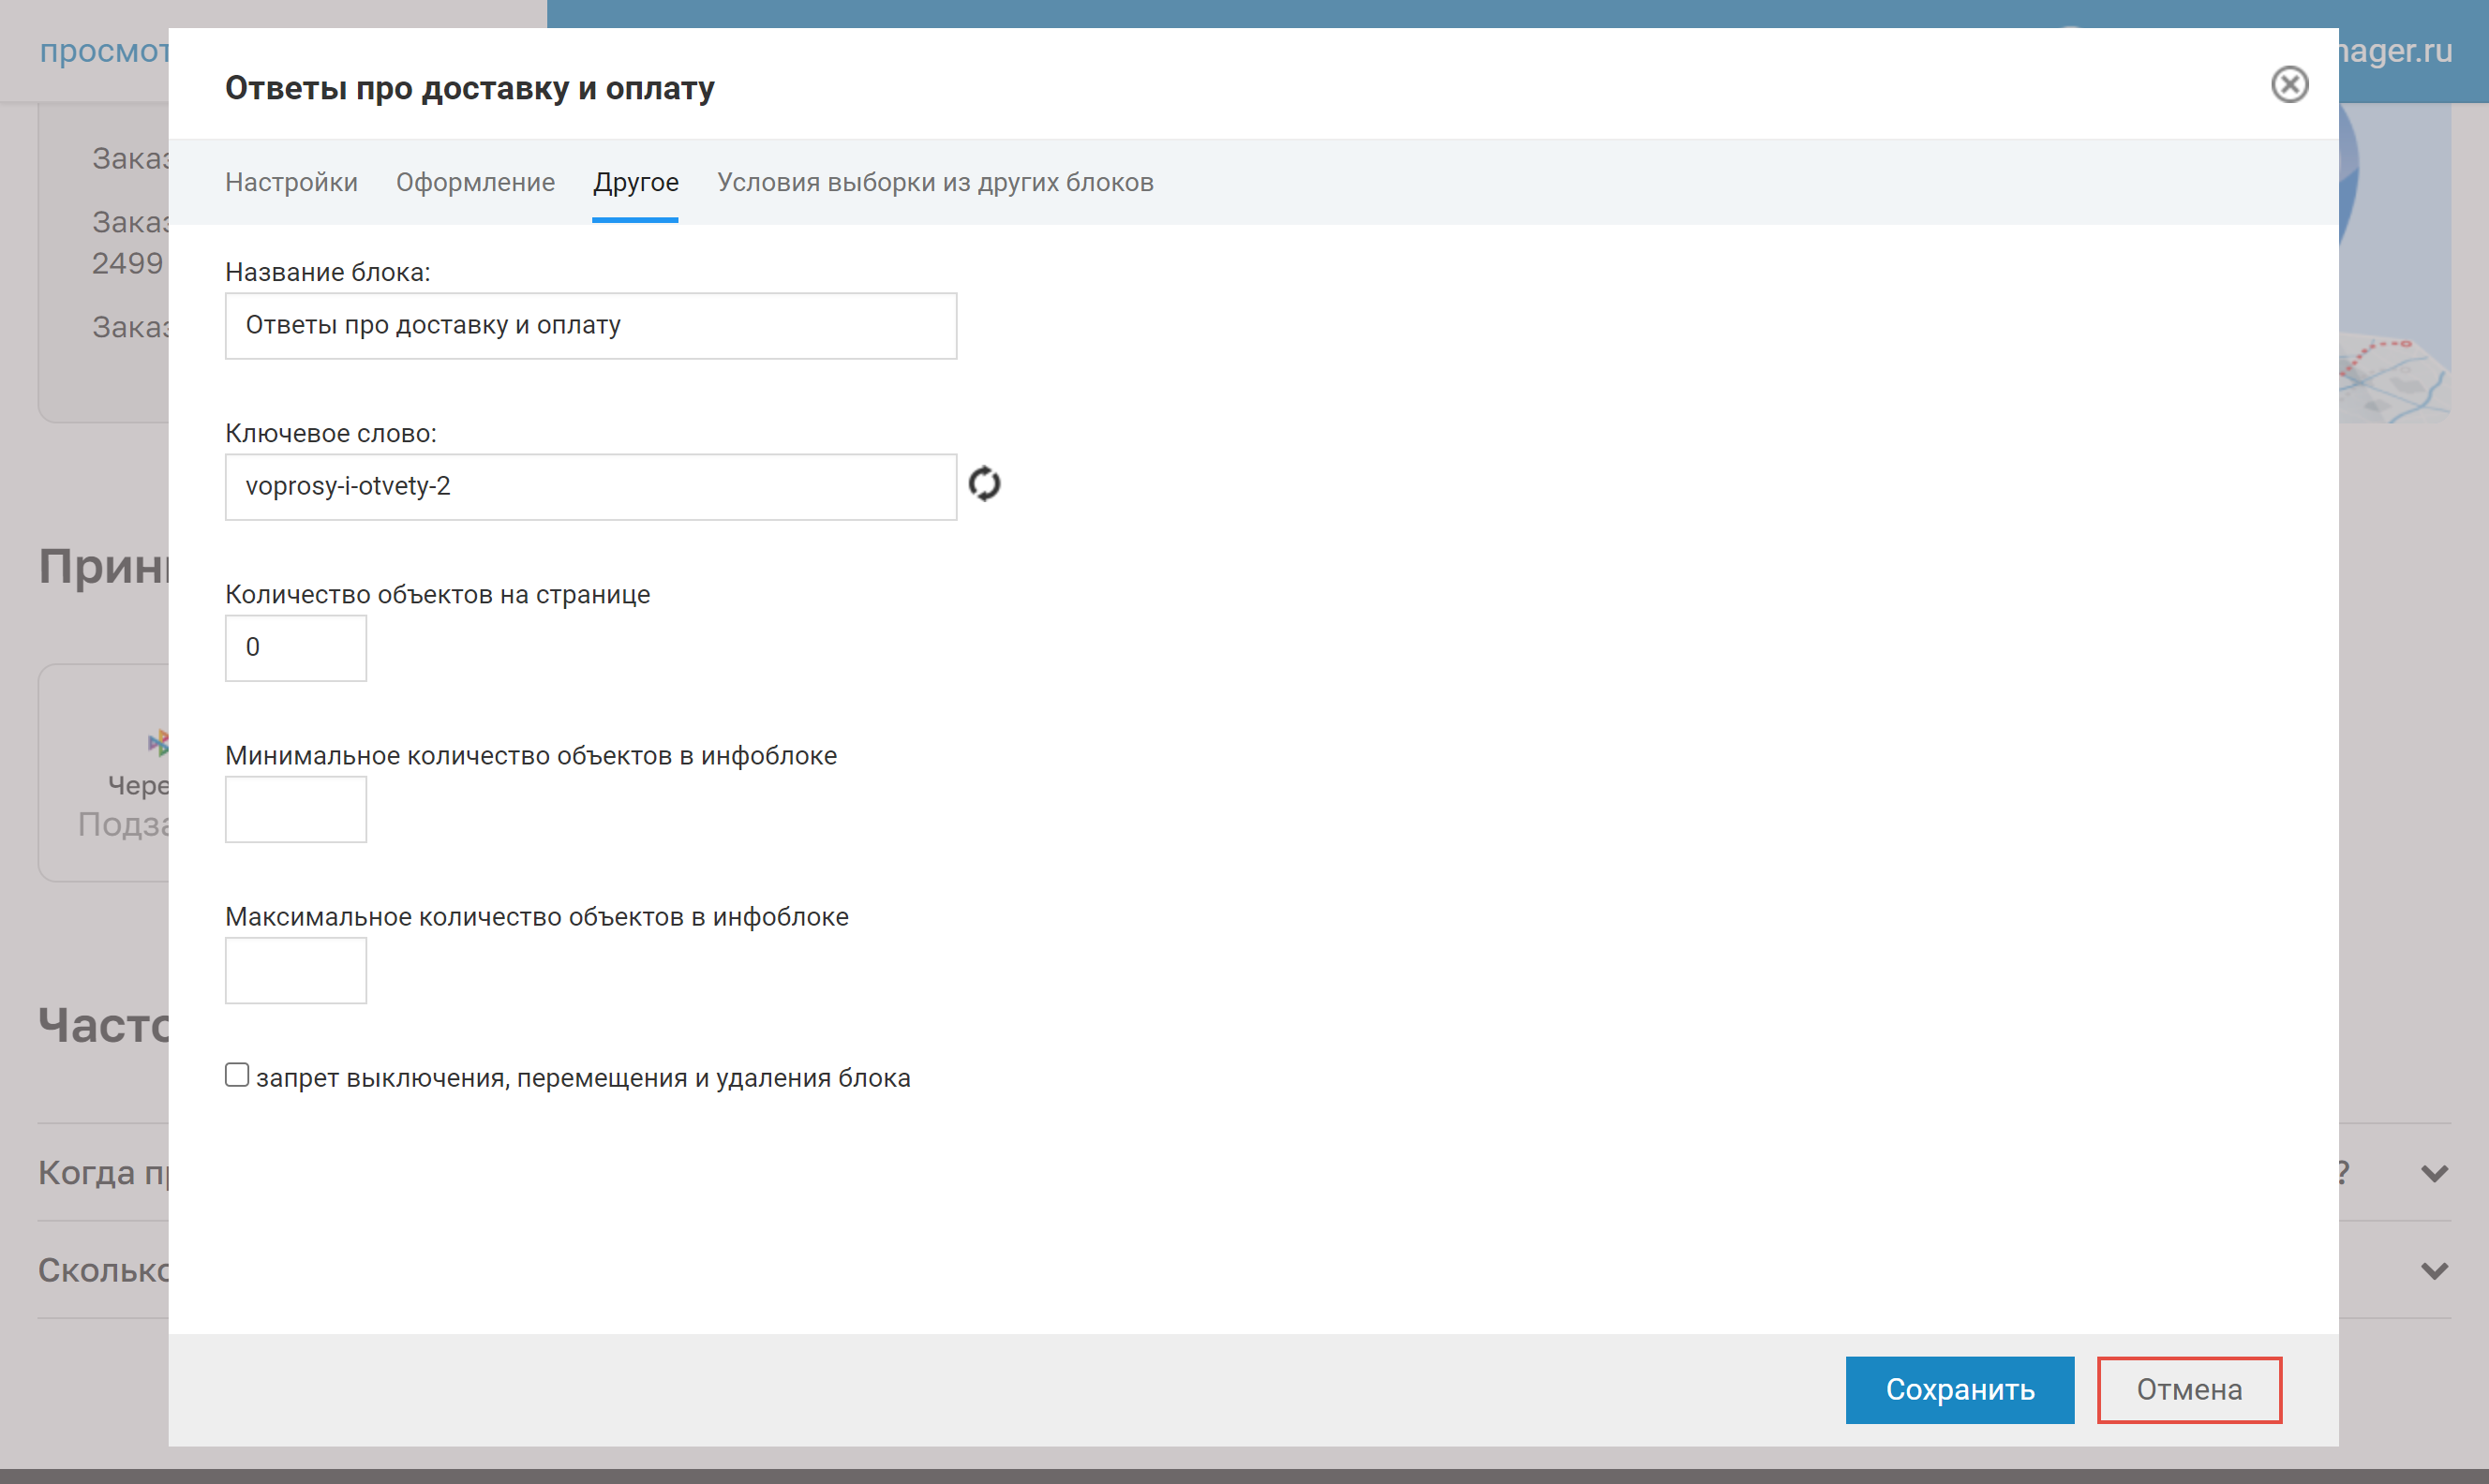
Task: Click the site address link at top right
Action: tap(2394, 50)
